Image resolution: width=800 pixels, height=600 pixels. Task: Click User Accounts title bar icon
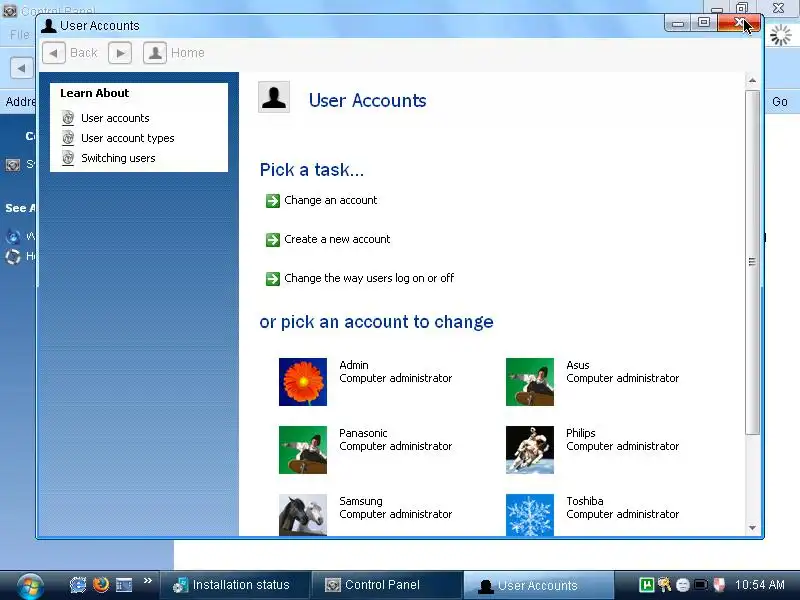(x=49, y=26)
